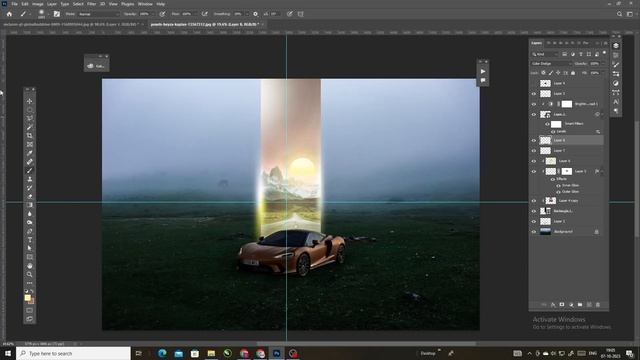640x360 pixels.
Task: Delete layer trash icon in Layers panel
Action: (598, 304)
